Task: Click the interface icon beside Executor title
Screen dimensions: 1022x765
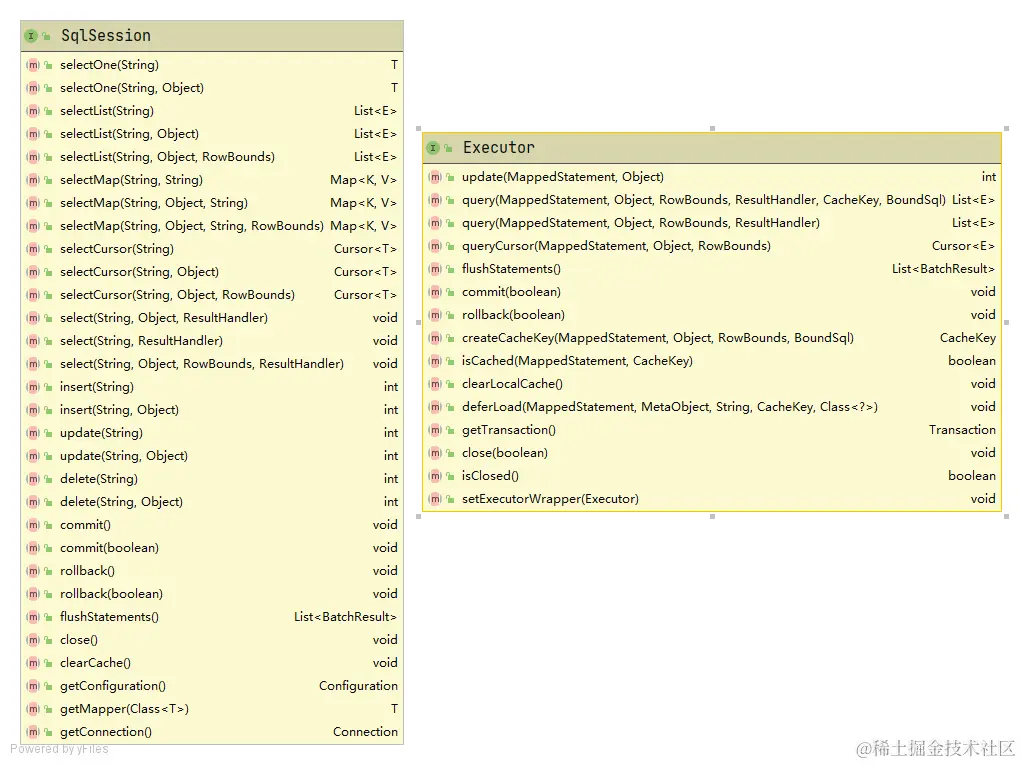Action: (x=433, y=148)
